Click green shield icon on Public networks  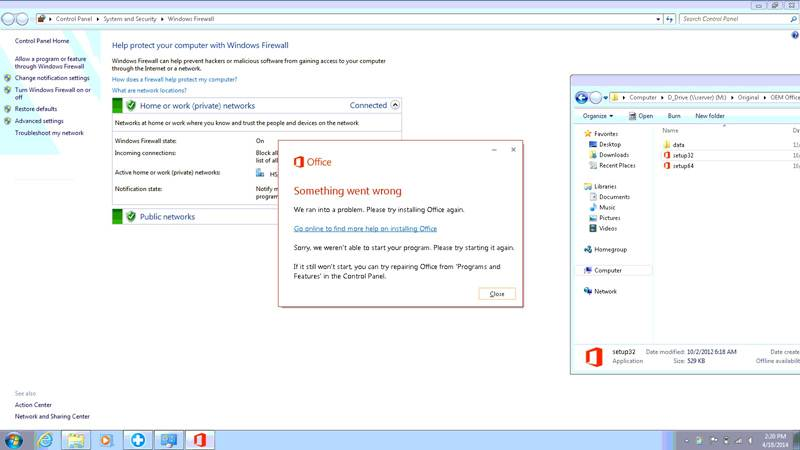(131, 217)
